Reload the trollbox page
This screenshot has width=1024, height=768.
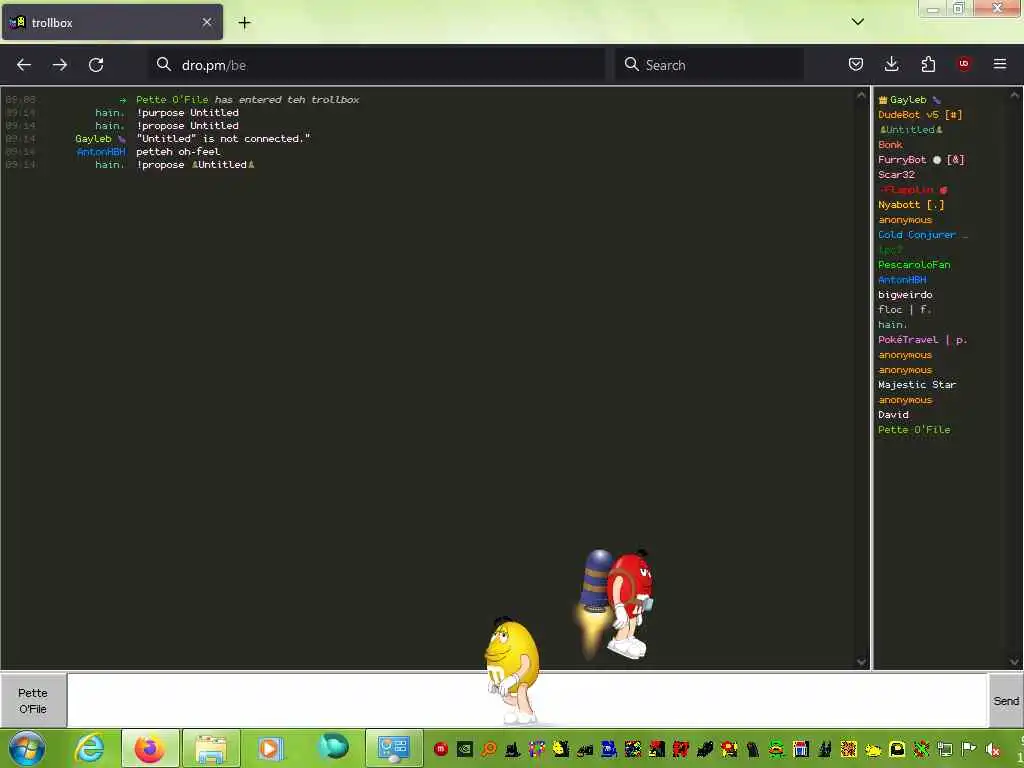click(x=96, y=65)
